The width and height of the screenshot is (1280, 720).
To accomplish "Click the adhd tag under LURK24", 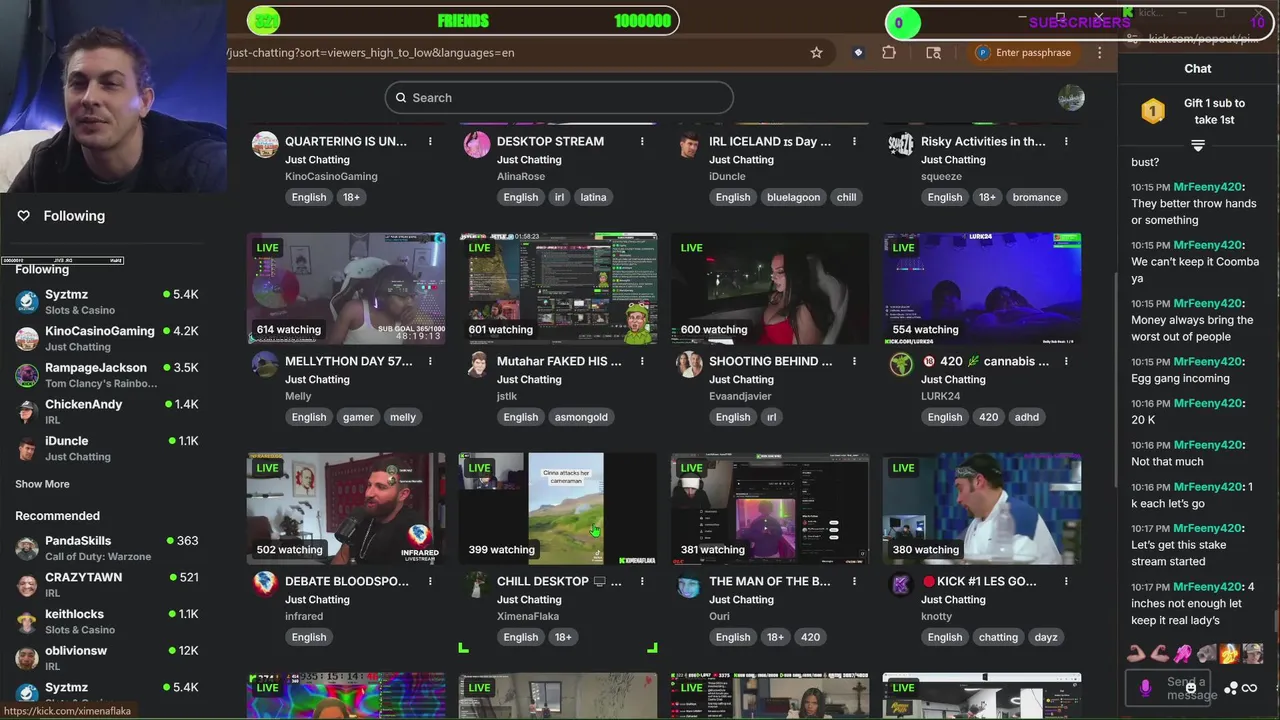I will 1027,417.
